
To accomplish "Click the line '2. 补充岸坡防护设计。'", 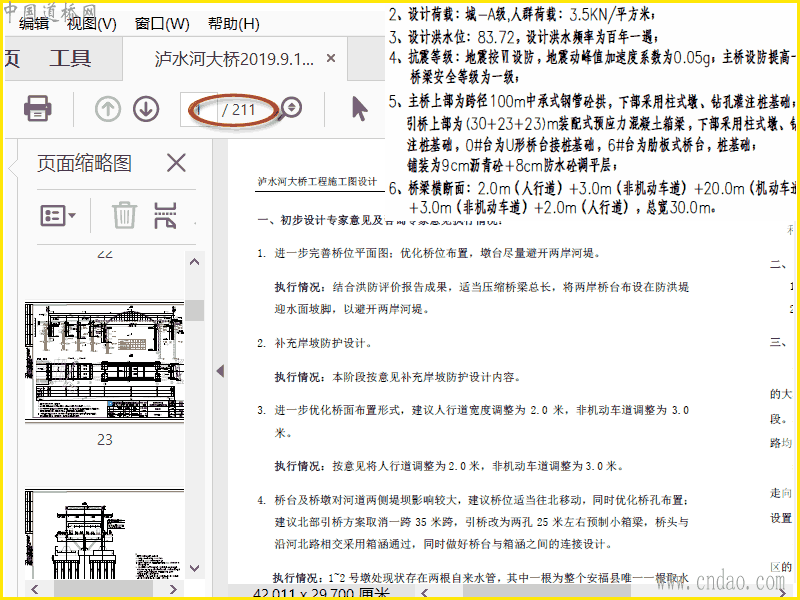I will tap(314, 343).
